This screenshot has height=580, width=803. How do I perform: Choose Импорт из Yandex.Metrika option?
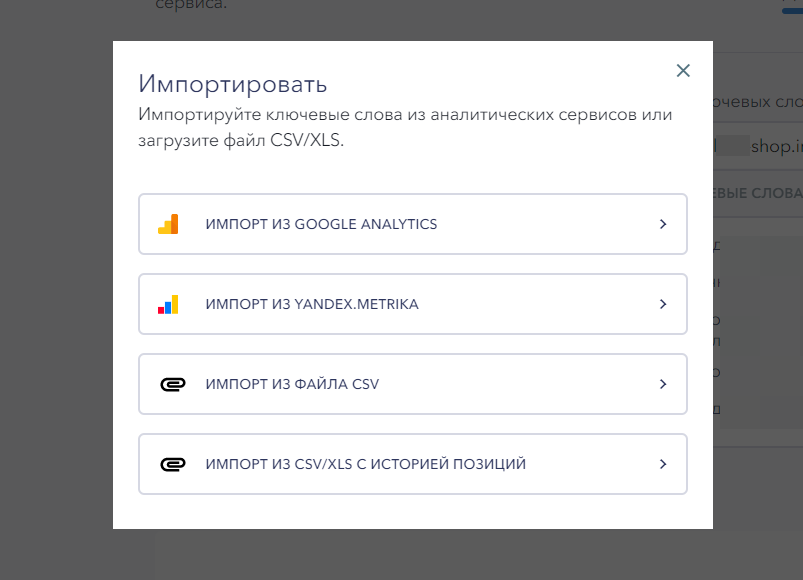pyautogui.click(x=312, y=304)
